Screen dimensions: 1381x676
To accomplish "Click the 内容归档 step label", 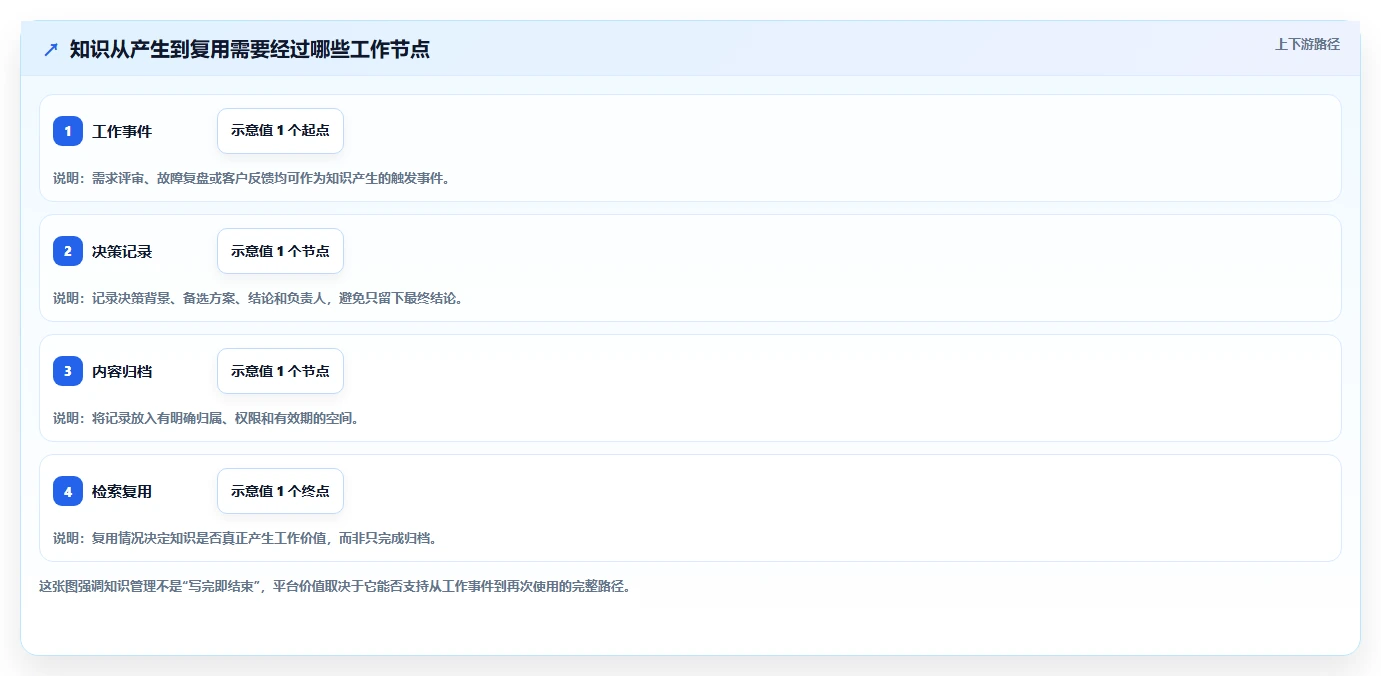I will tap(122, 371).
